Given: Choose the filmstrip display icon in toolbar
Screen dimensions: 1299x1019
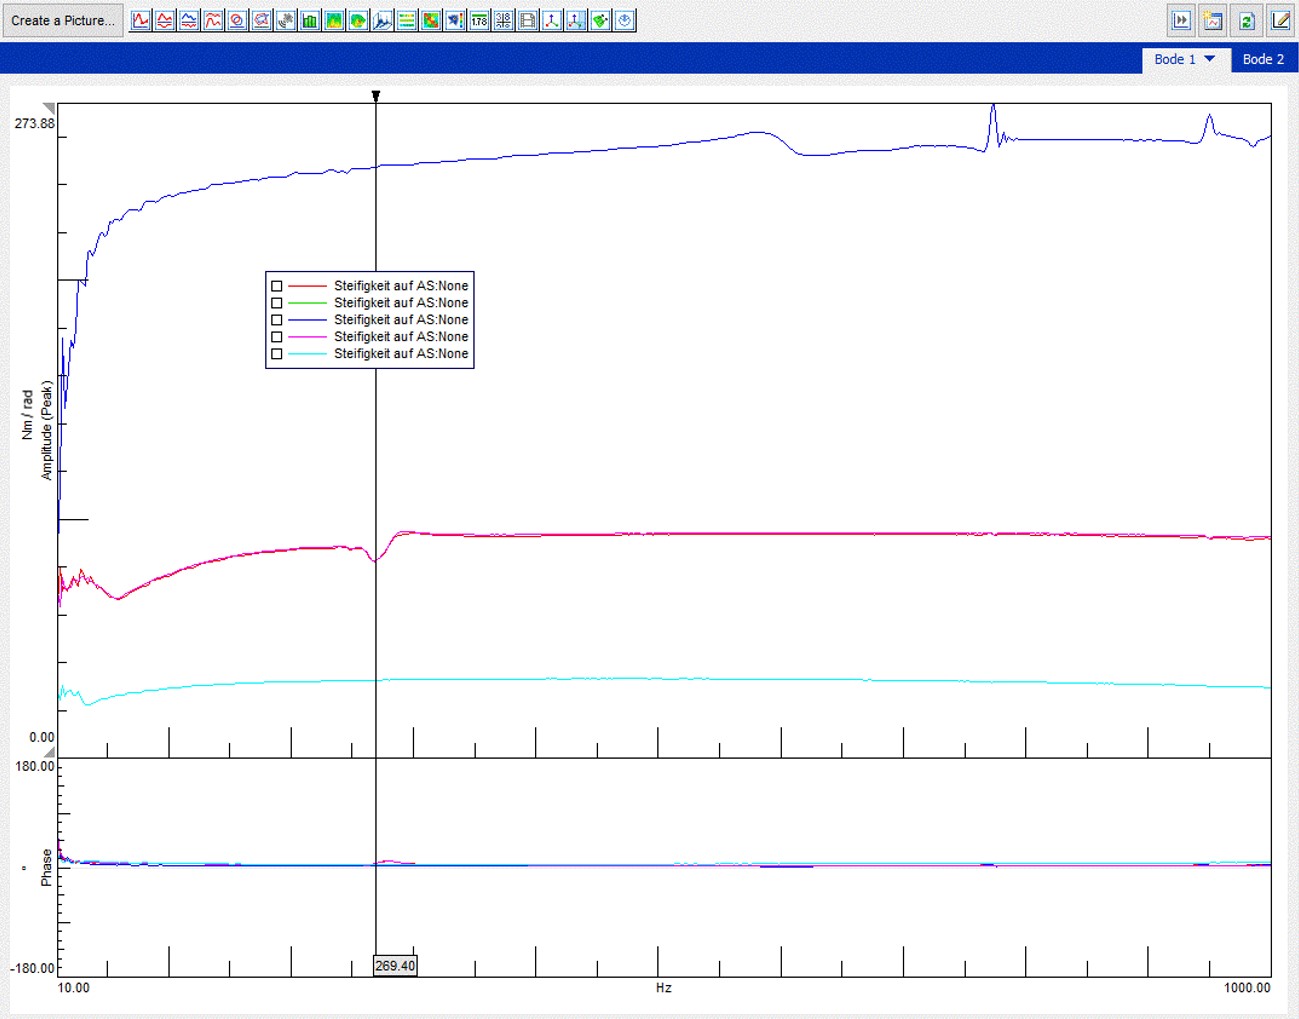Looking at the screenshot, I should point(528,20).
